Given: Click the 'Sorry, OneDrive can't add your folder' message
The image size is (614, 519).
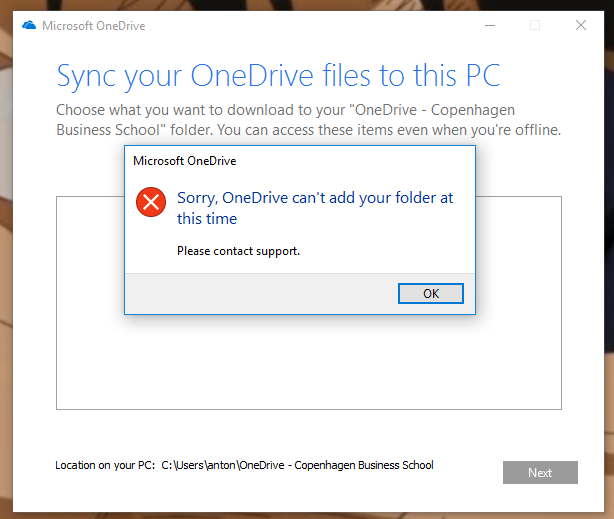Looking at the screenshot, I should [x=315, y=208].
